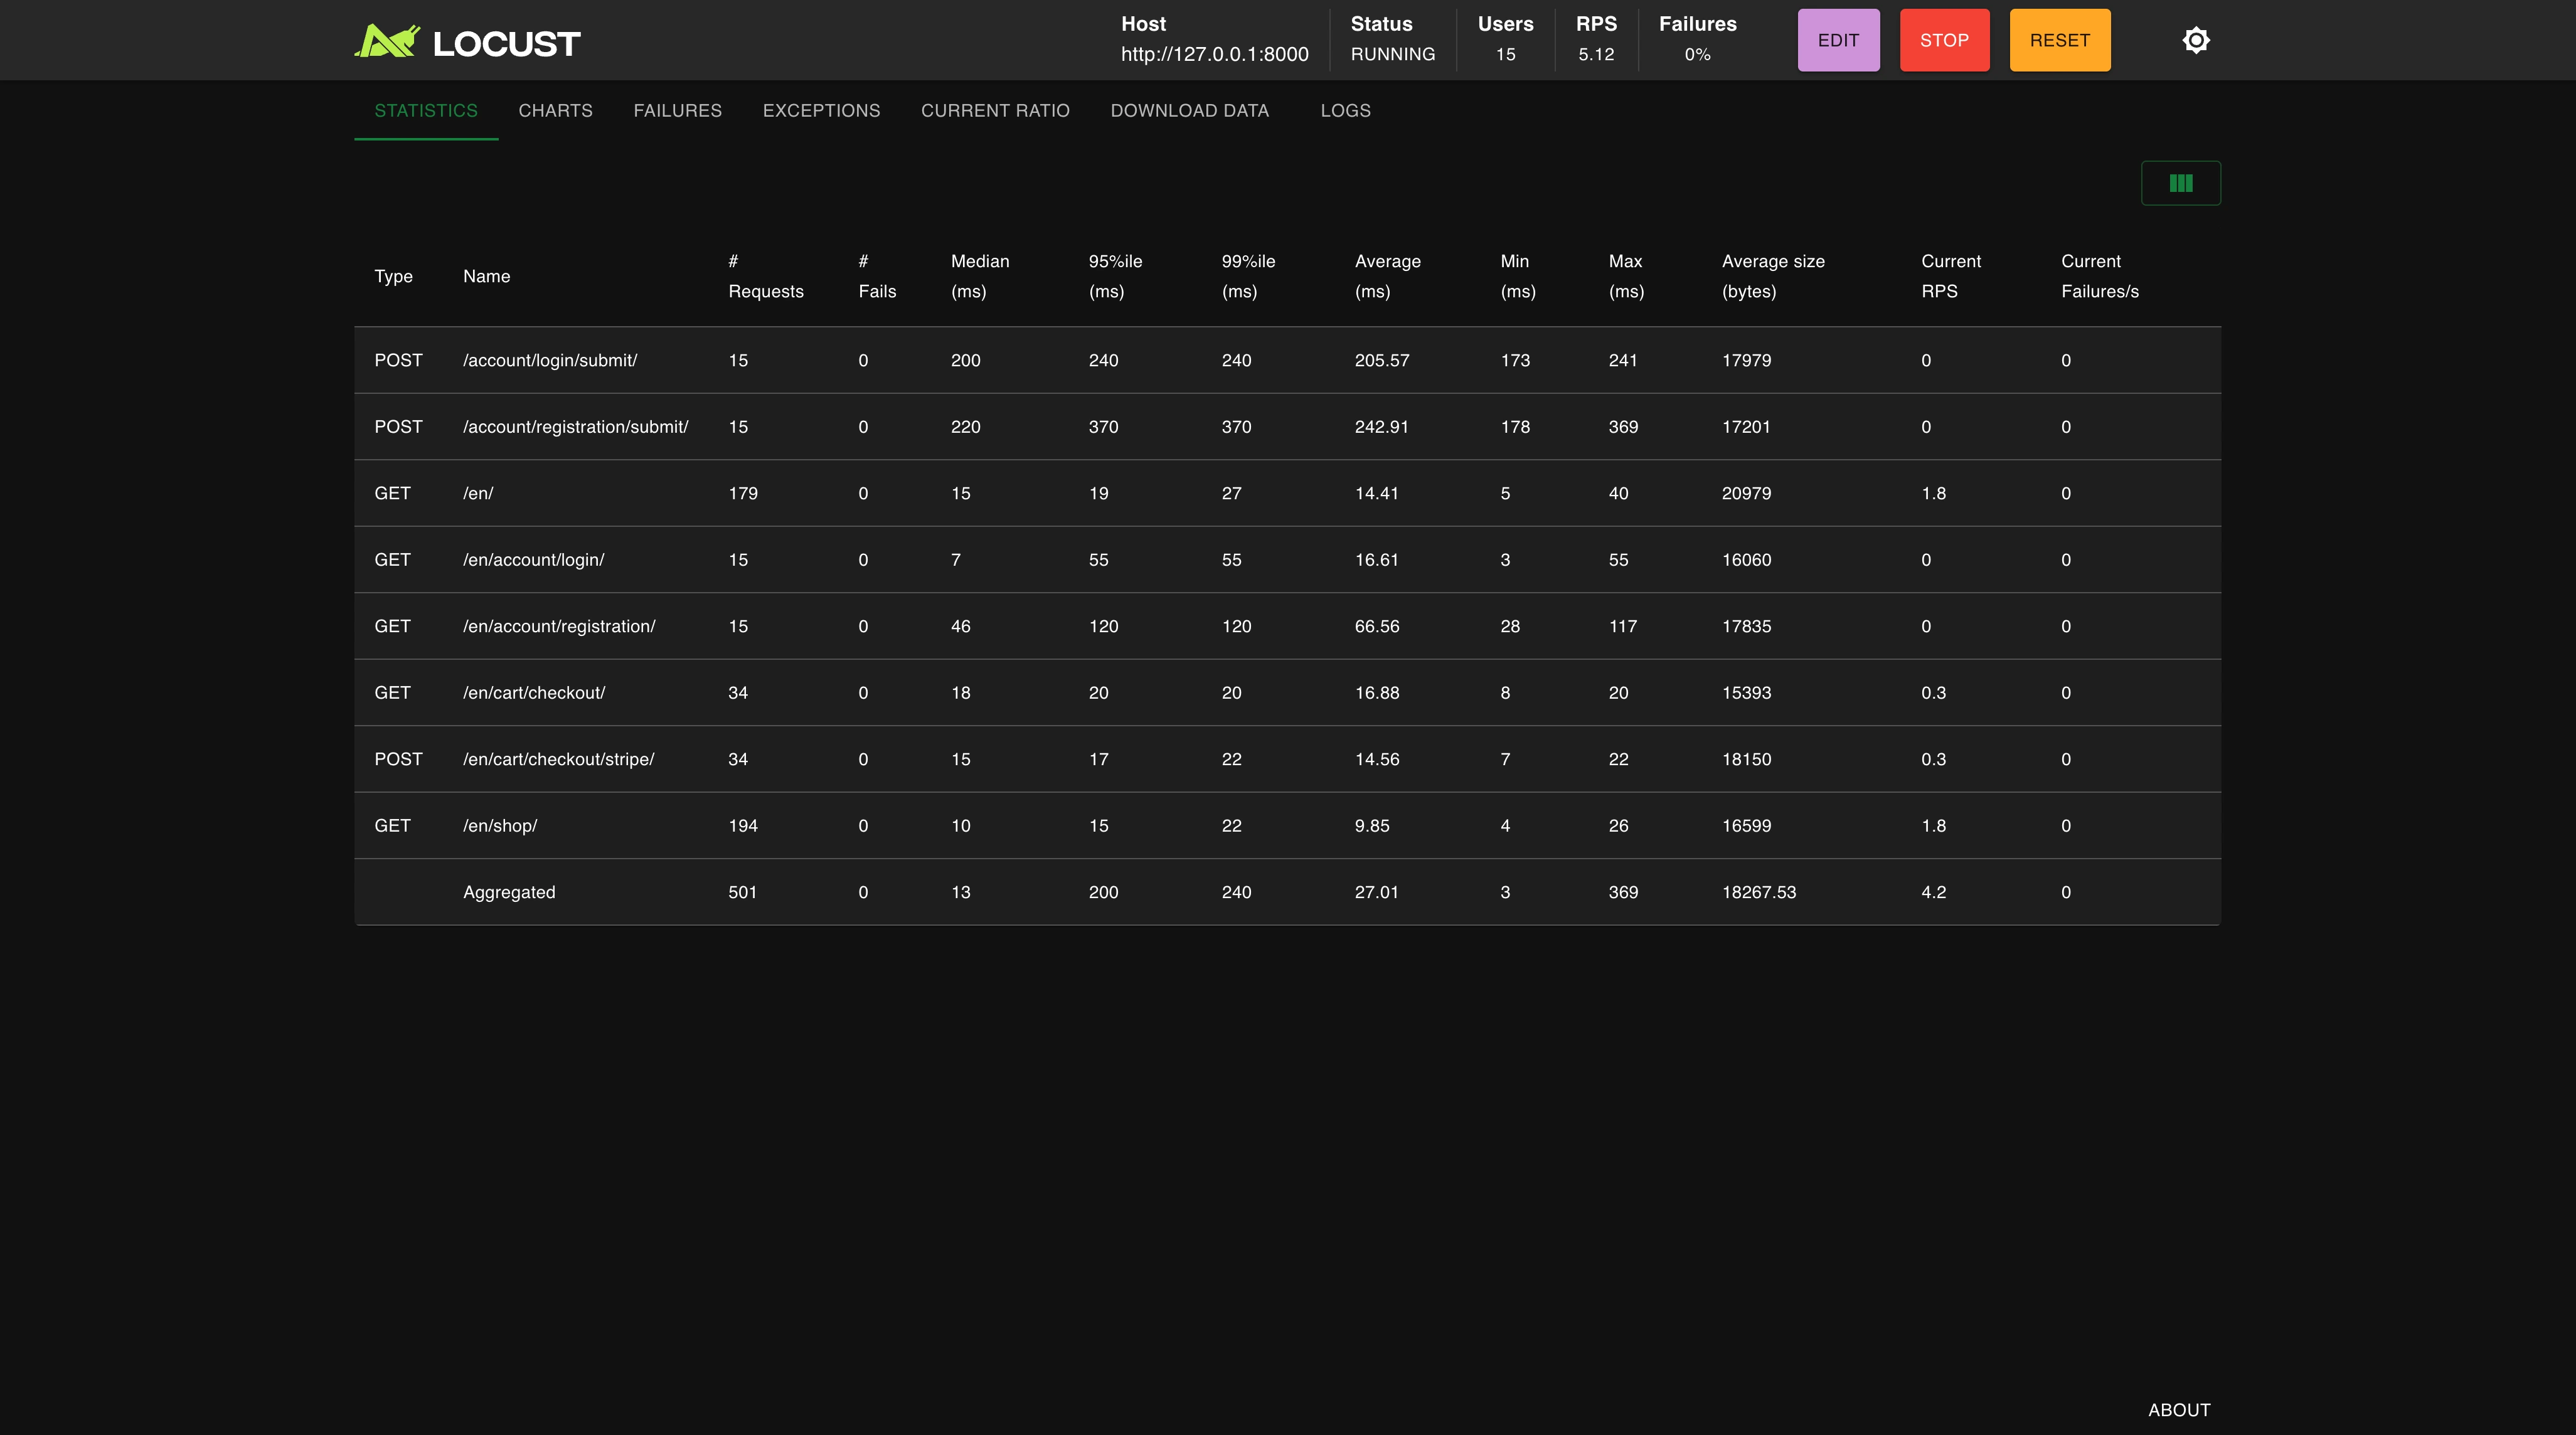
Task: Click the header RPS value 5.12
Action: [1595, 54]
